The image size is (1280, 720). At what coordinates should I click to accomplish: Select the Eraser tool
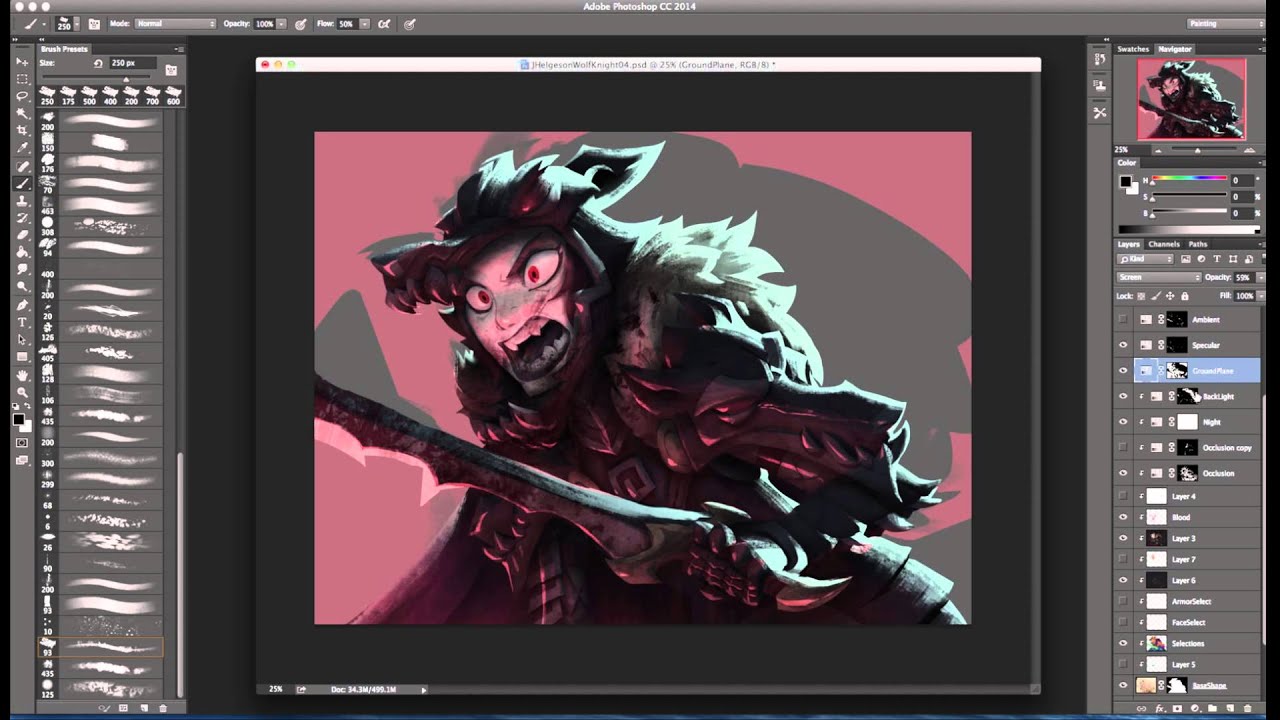22,234
